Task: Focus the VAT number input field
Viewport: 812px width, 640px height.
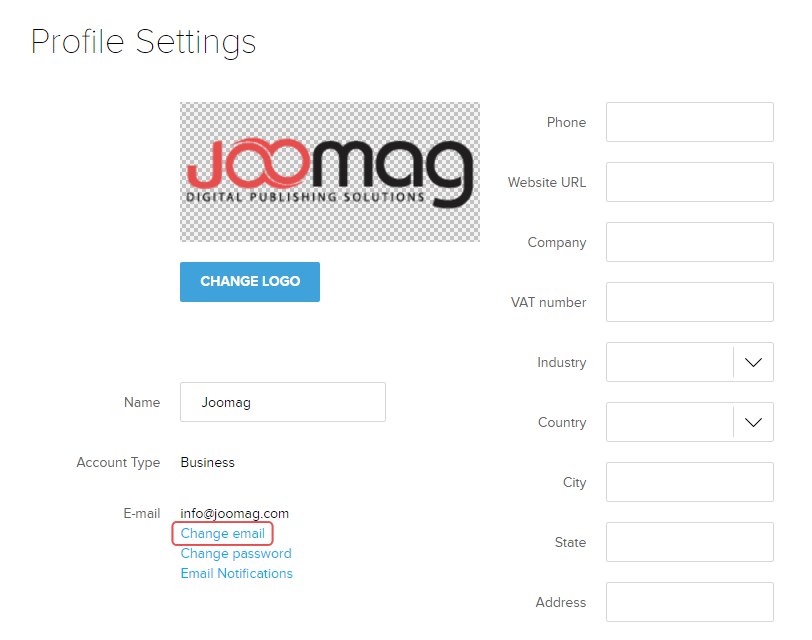Action: [690, 302]
